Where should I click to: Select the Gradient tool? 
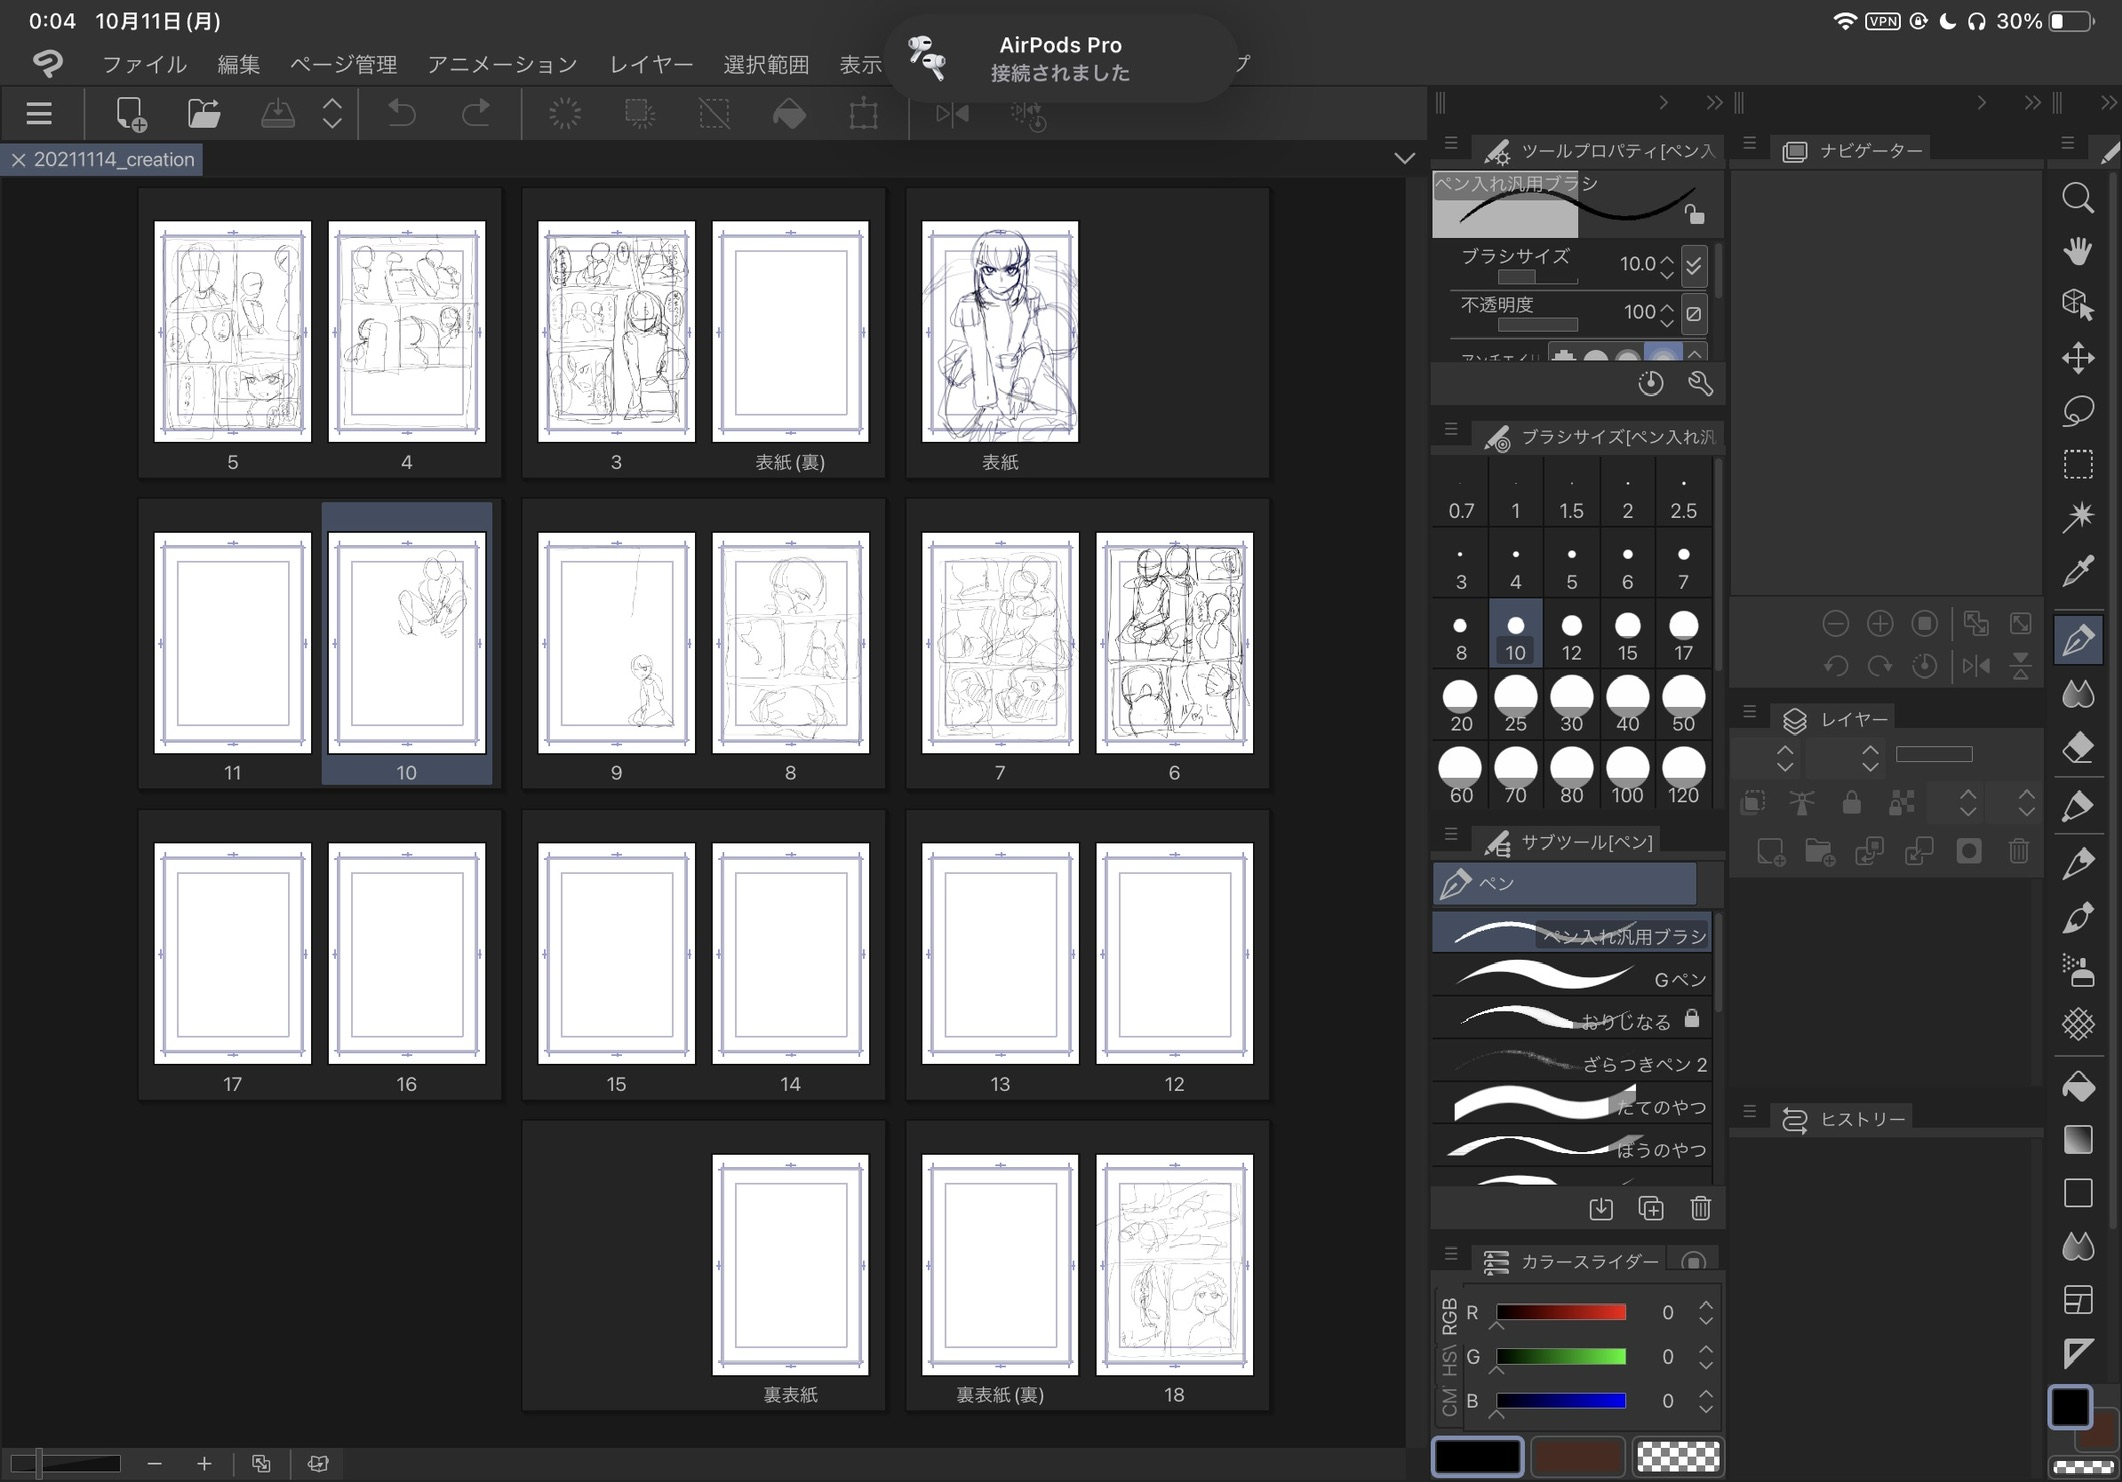[x=2078, y=1139]
